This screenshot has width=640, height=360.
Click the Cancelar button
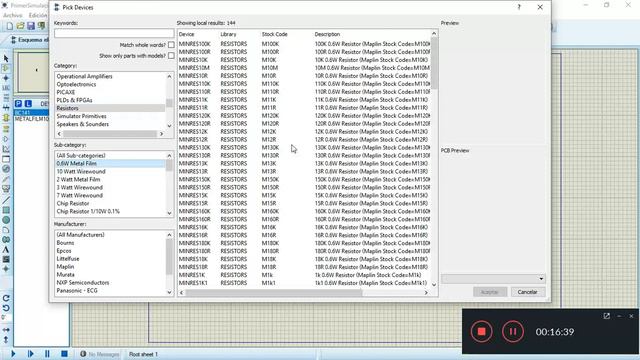(527, 292)
